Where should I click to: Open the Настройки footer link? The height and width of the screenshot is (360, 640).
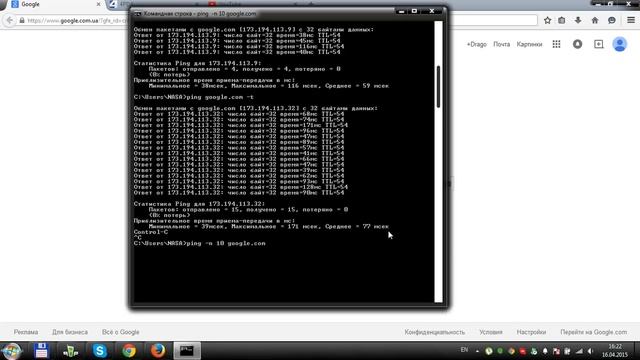[531, 332]
